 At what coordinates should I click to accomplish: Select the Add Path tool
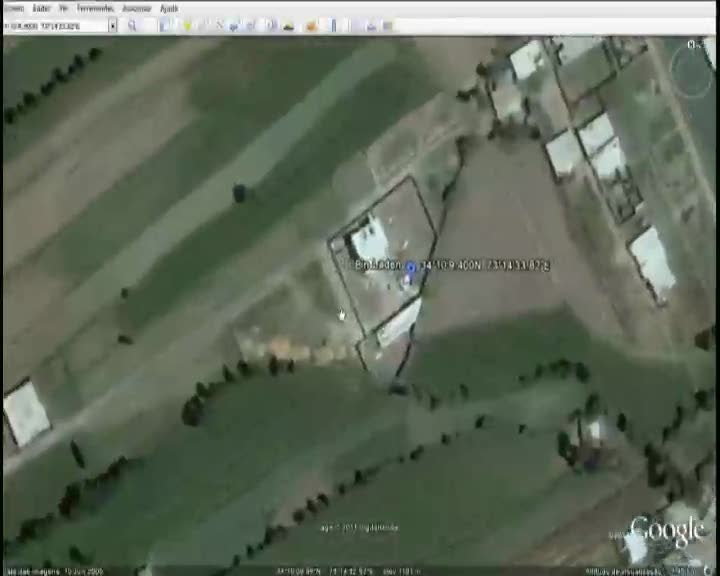point(218,25)
